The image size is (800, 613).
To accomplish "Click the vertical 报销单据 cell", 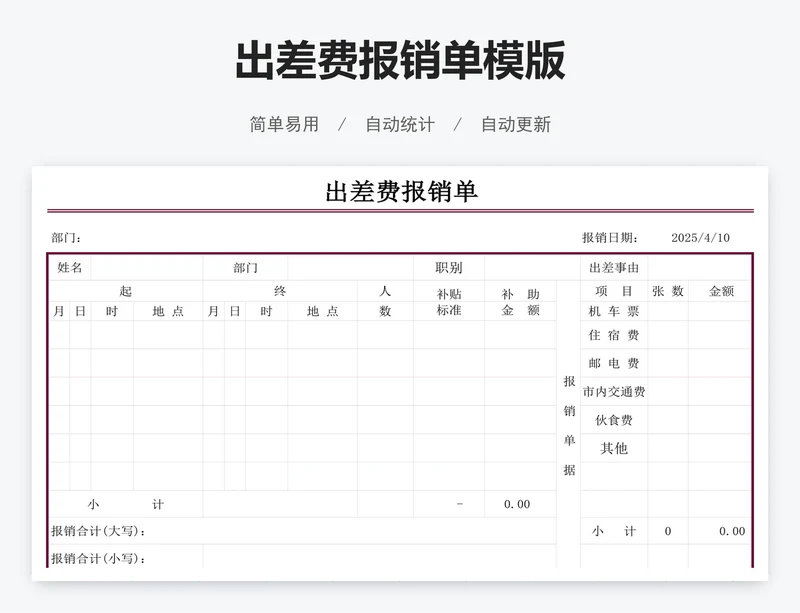I will [x=569, y=425].
